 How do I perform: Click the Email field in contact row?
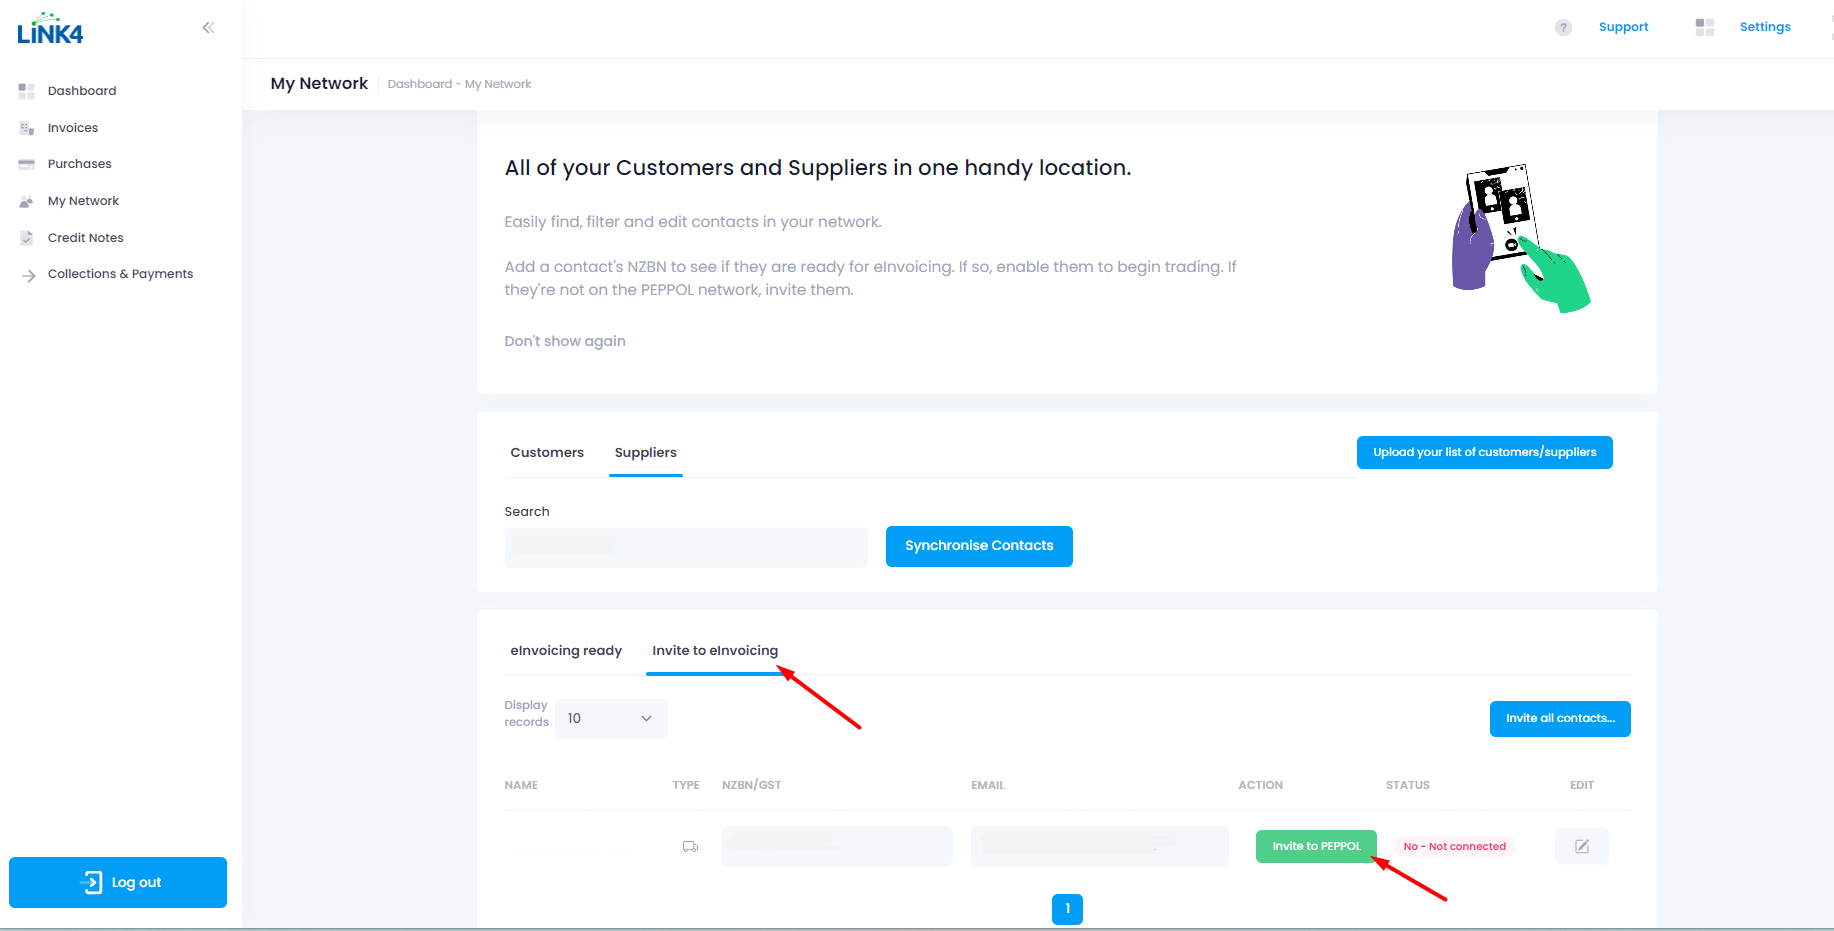pos(1099,846)
